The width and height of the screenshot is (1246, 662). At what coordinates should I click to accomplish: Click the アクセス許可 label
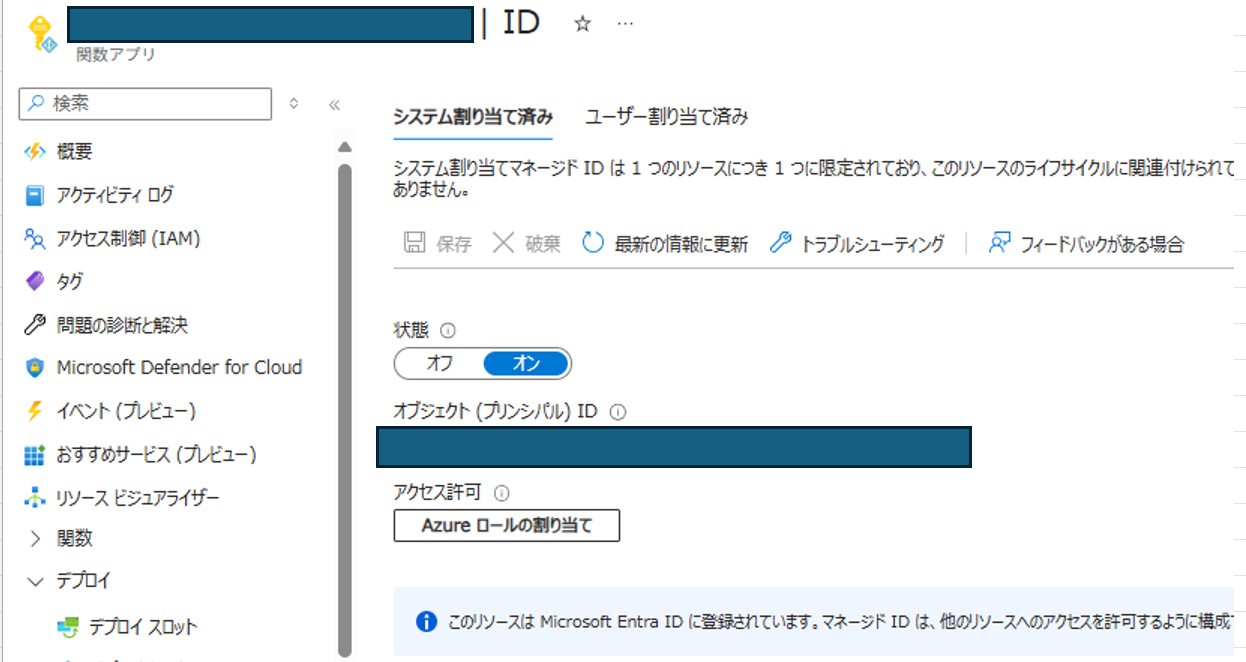[x=438, y=492]
